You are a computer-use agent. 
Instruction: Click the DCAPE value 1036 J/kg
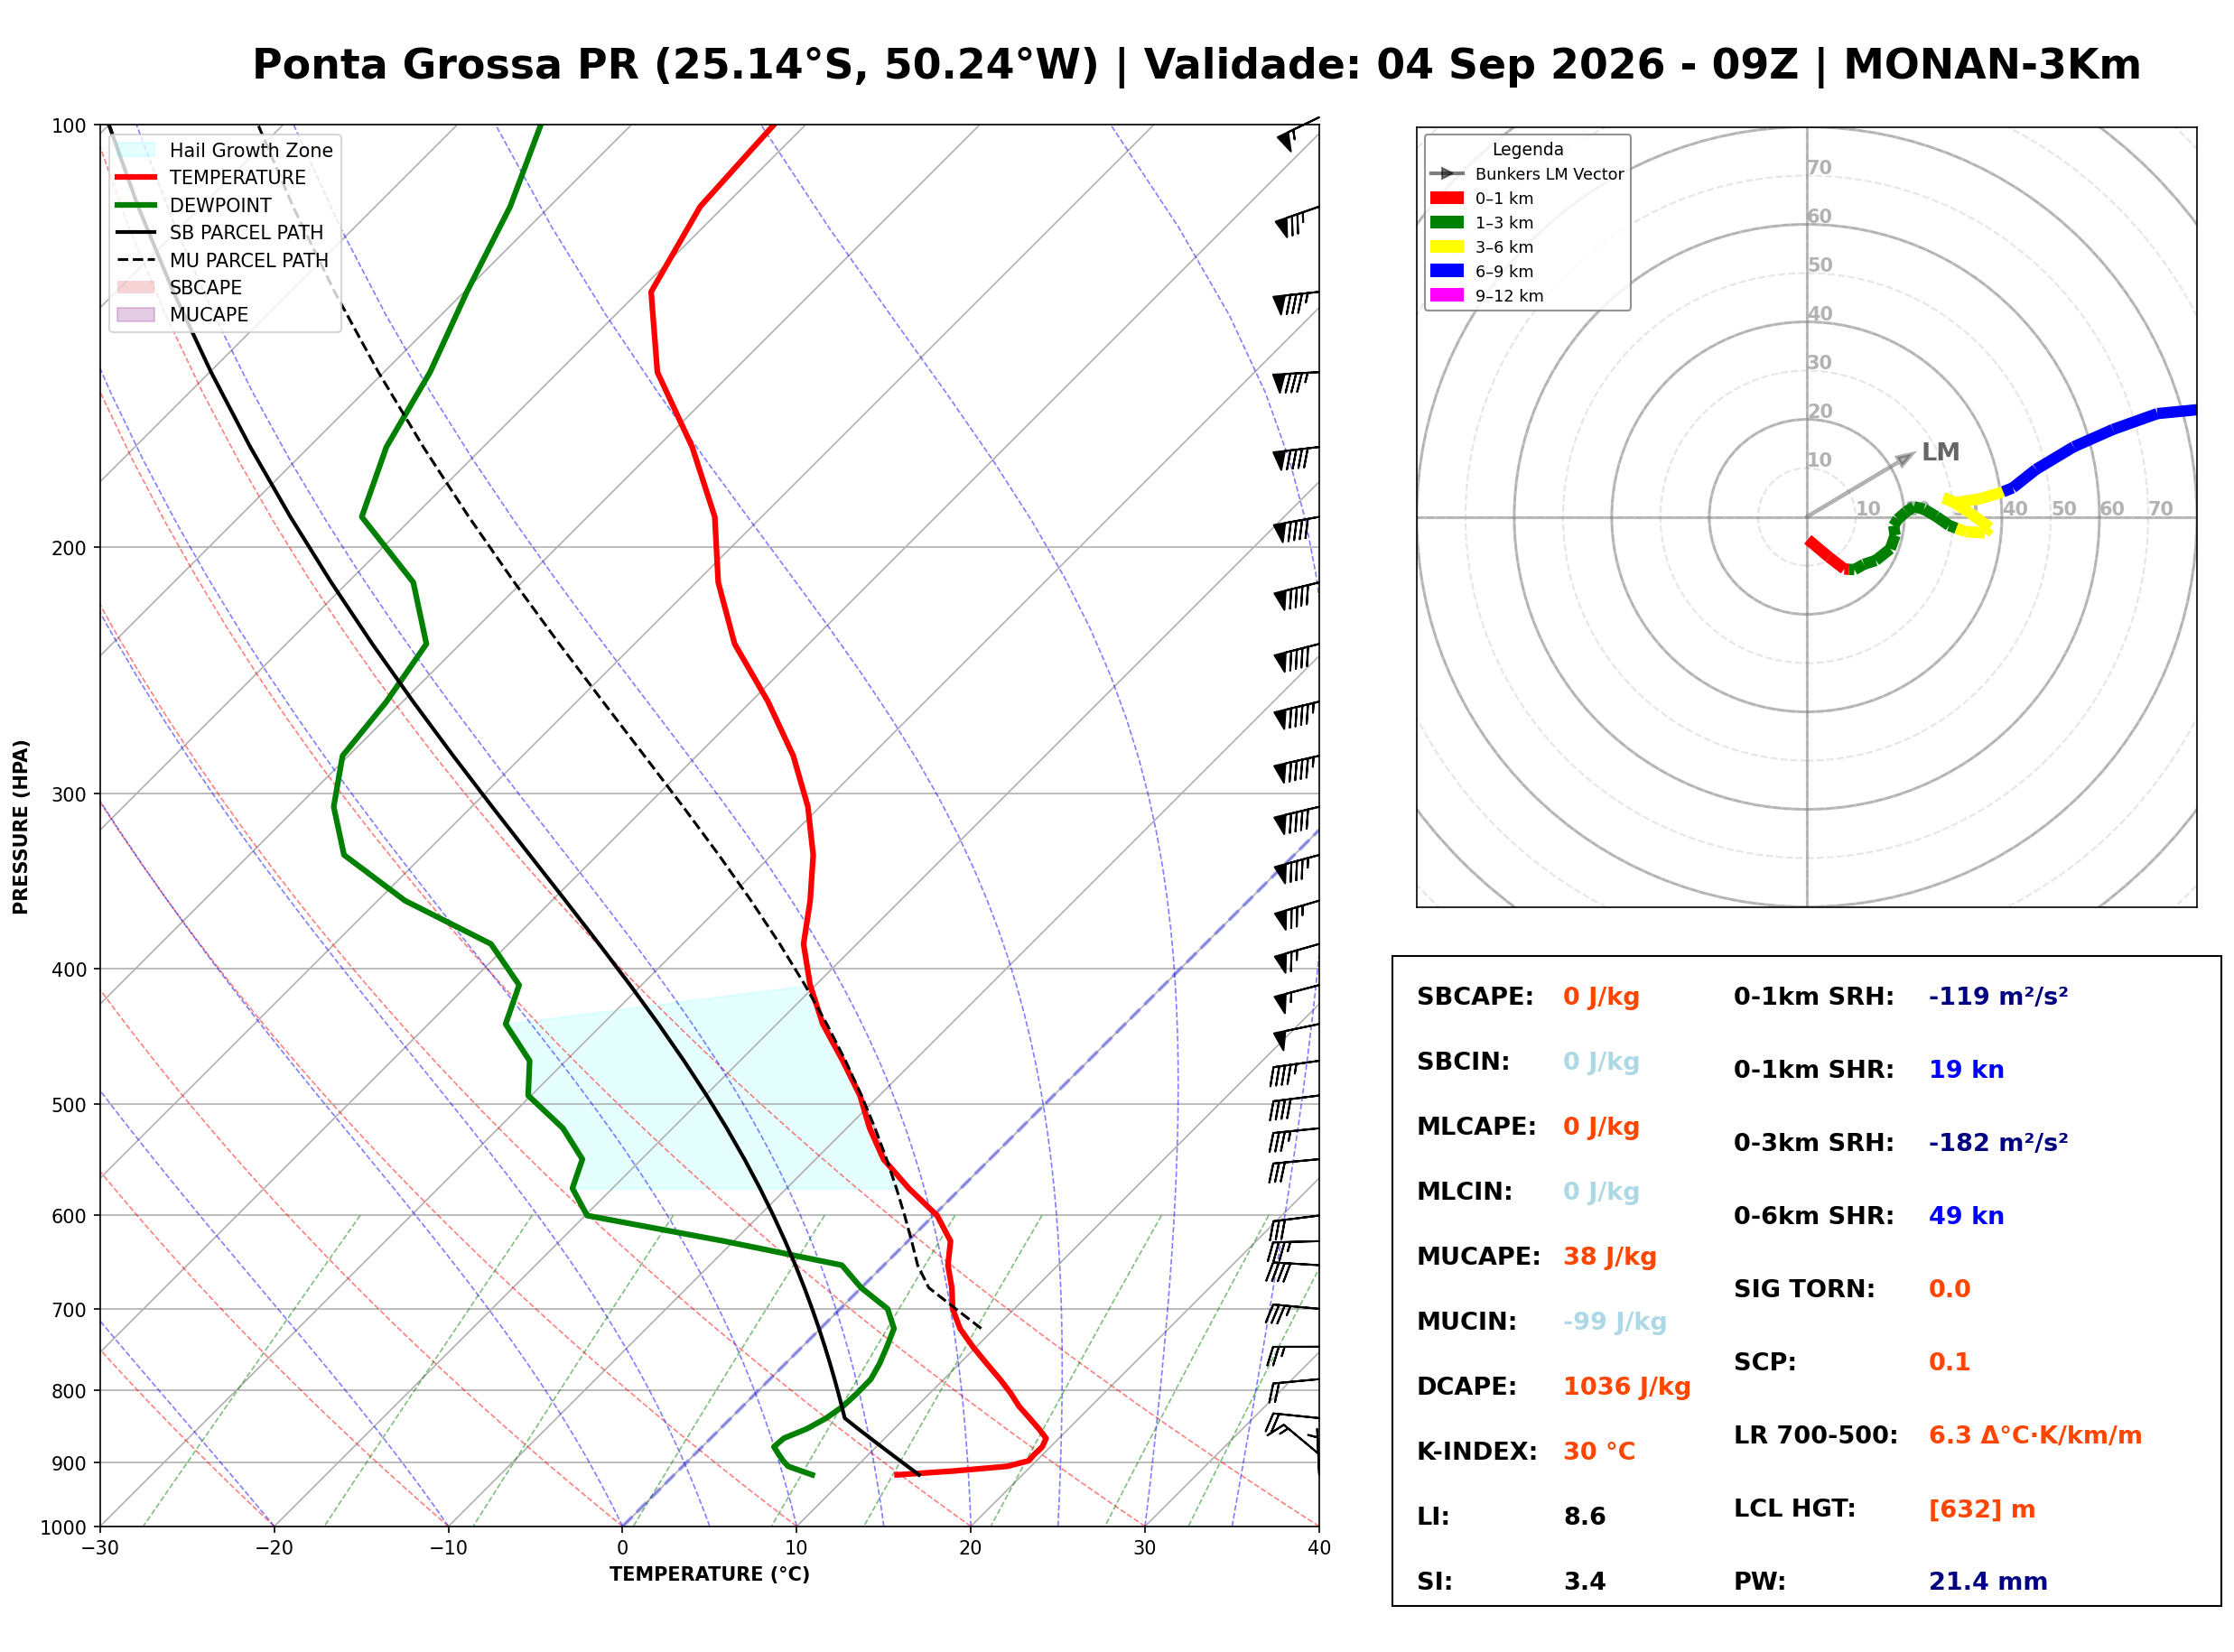coord(1627,1387)
